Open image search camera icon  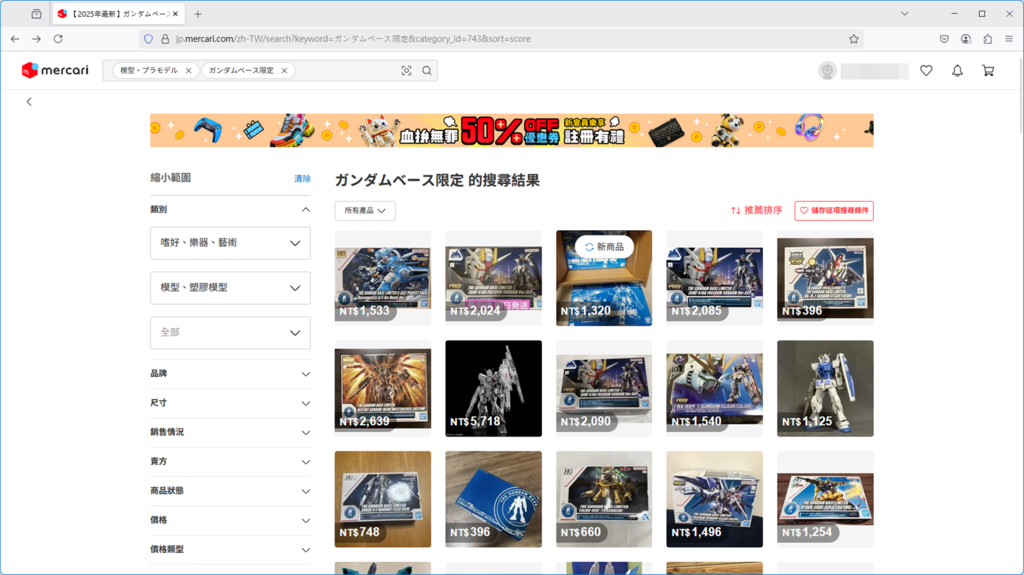point(406,71)
